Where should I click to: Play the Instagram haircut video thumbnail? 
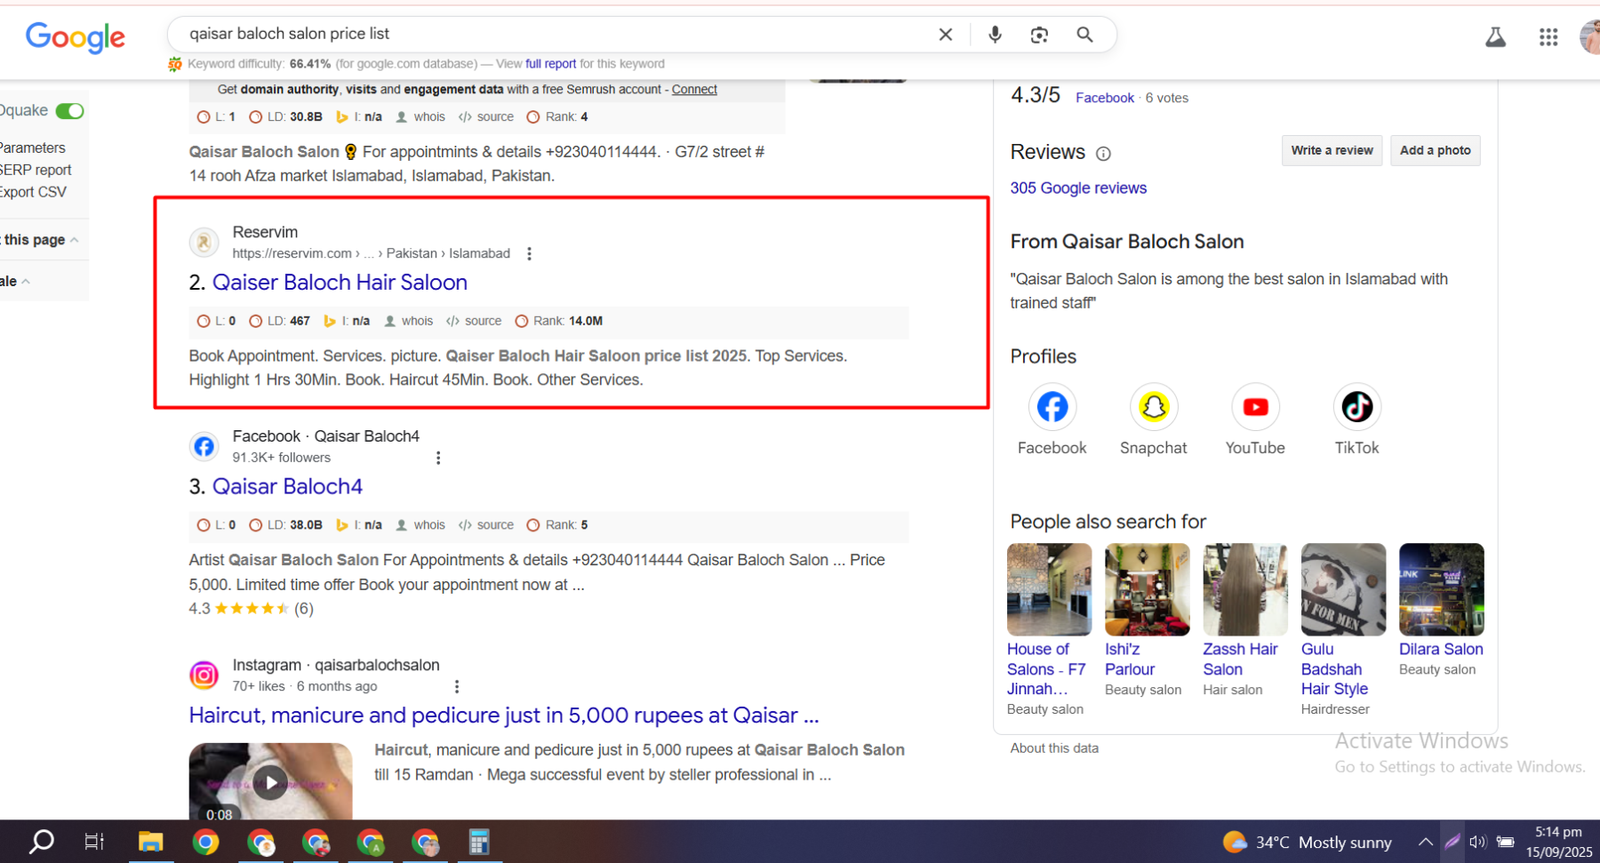pos(270,781)
